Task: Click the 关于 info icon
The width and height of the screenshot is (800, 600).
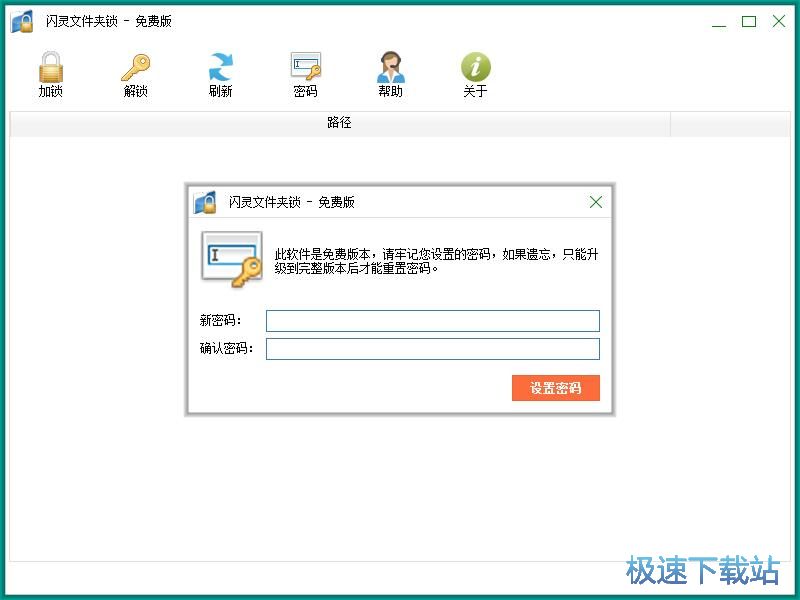Action: tap(476, 67)
